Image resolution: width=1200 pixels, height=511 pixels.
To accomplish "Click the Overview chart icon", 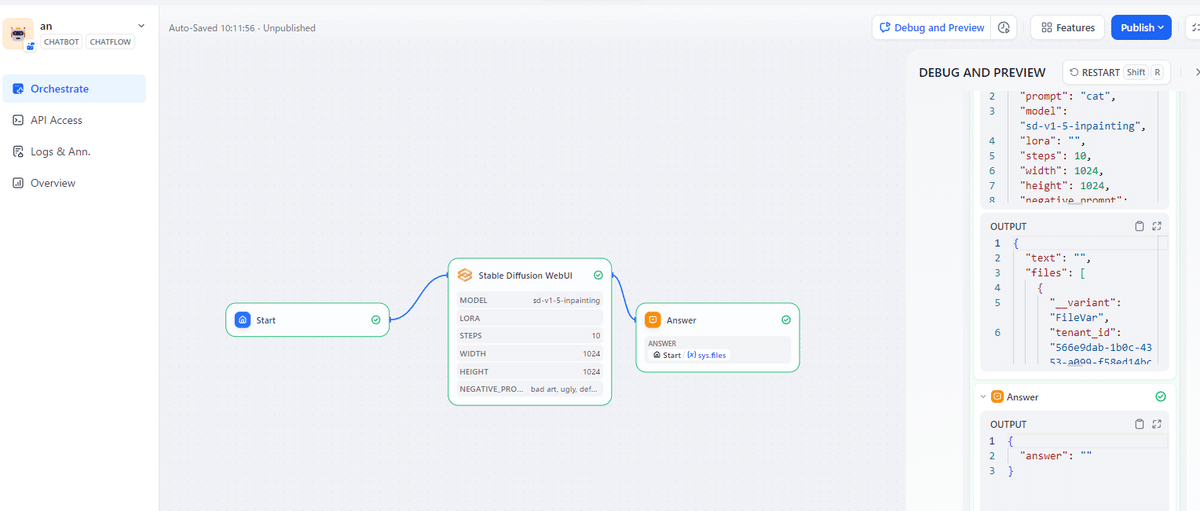I will (18, 183).
